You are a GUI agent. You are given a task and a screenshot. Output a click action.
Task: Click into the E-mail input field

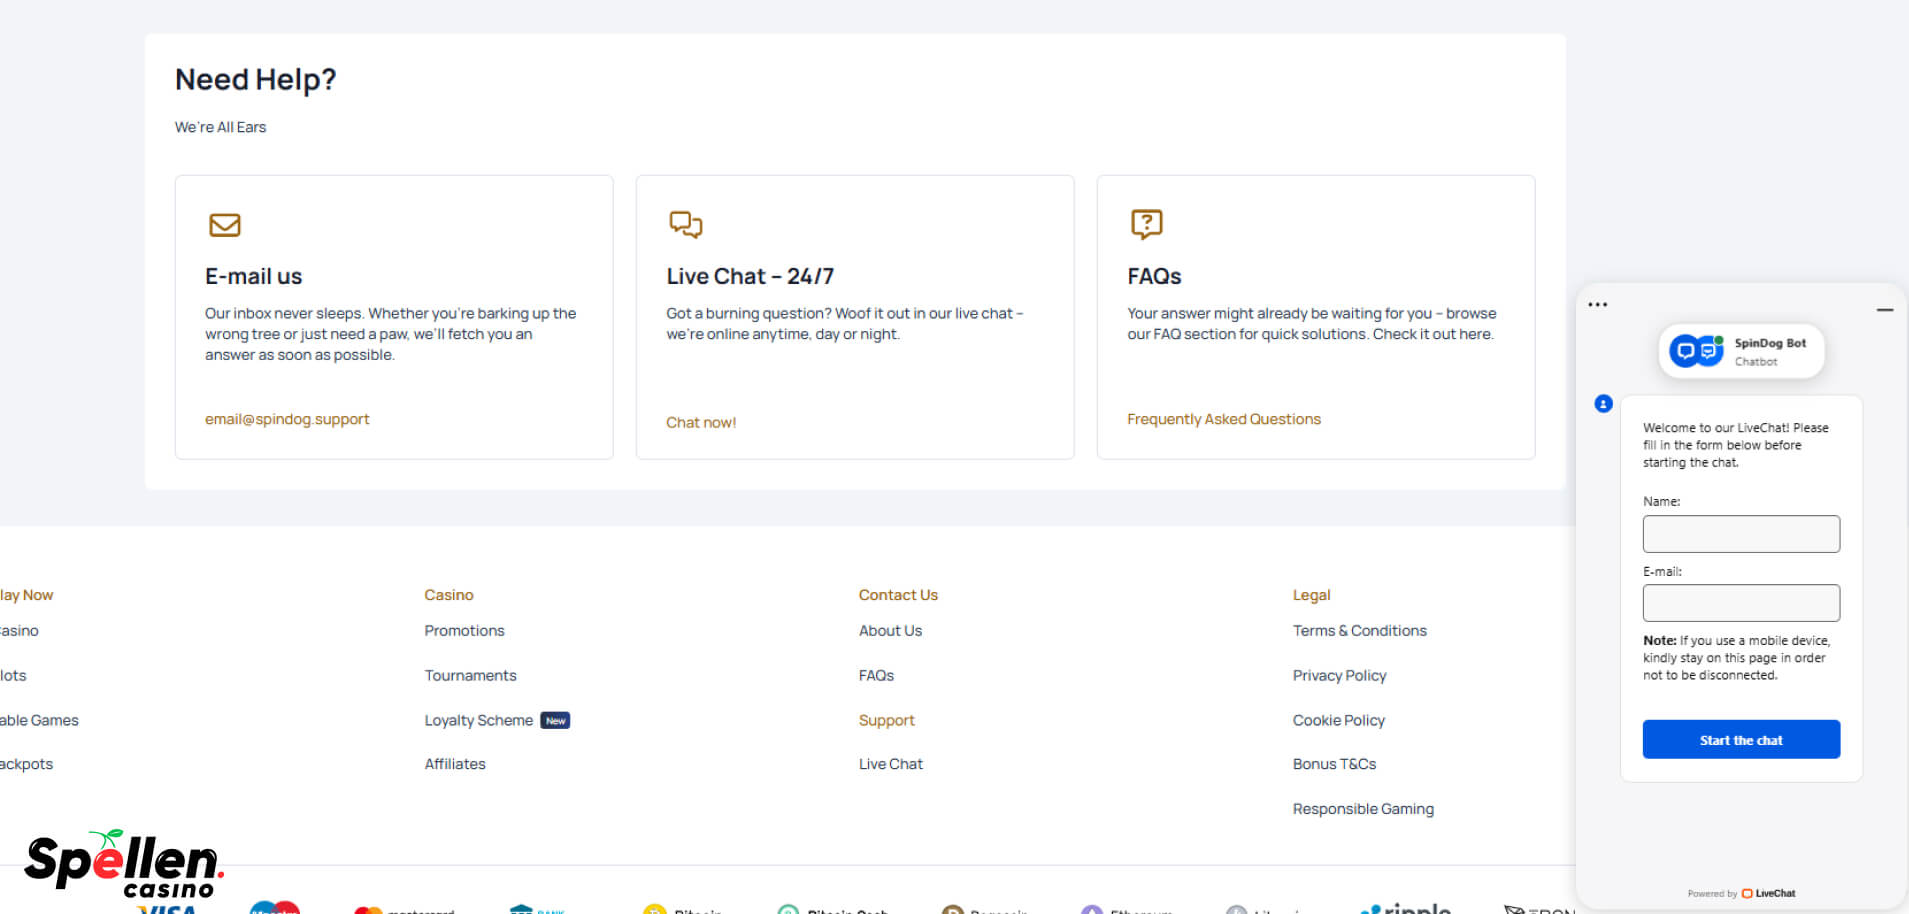click(x=1740, y=603)
